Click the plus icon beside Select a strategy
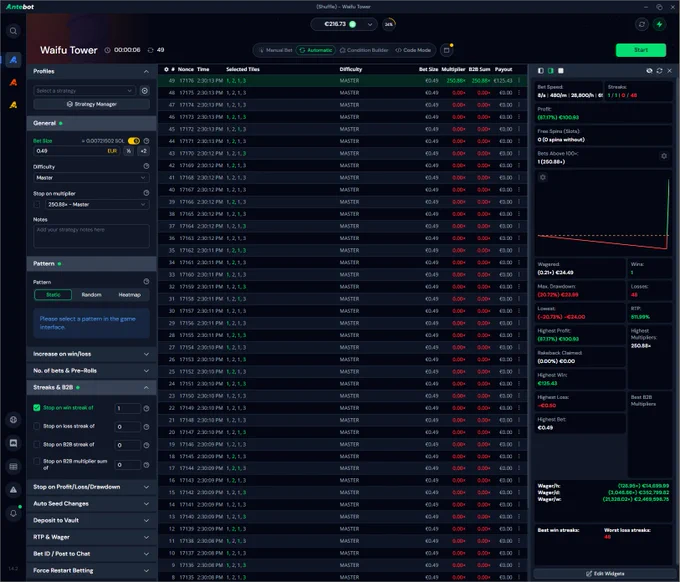 pyautogui.click(x=145, y=91)
